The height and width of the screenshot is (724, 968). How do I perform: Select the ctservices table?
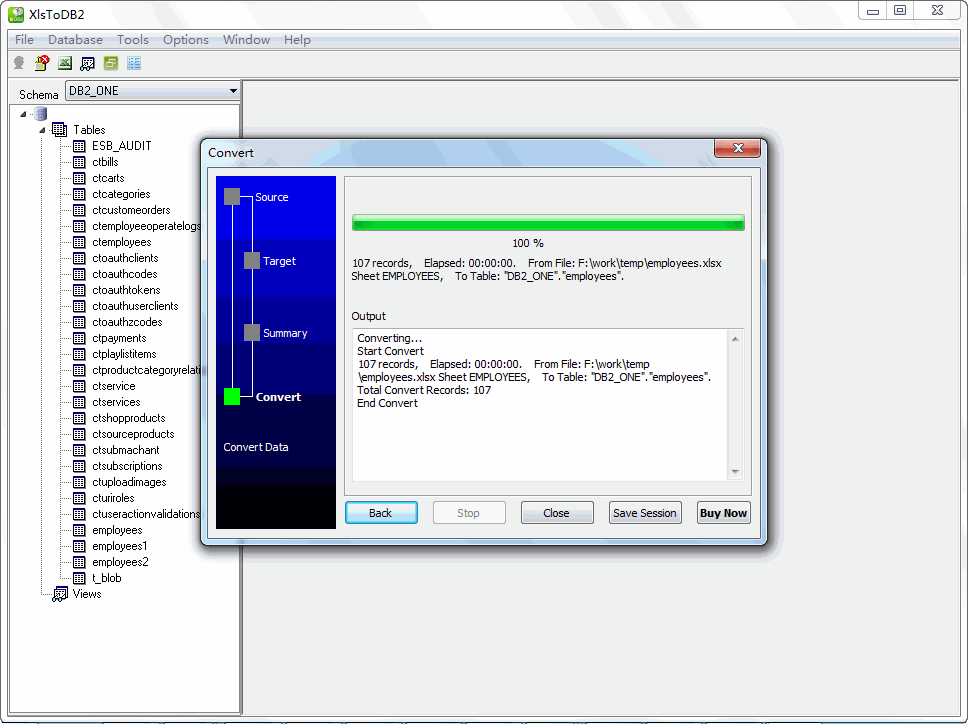click(116, 402)
